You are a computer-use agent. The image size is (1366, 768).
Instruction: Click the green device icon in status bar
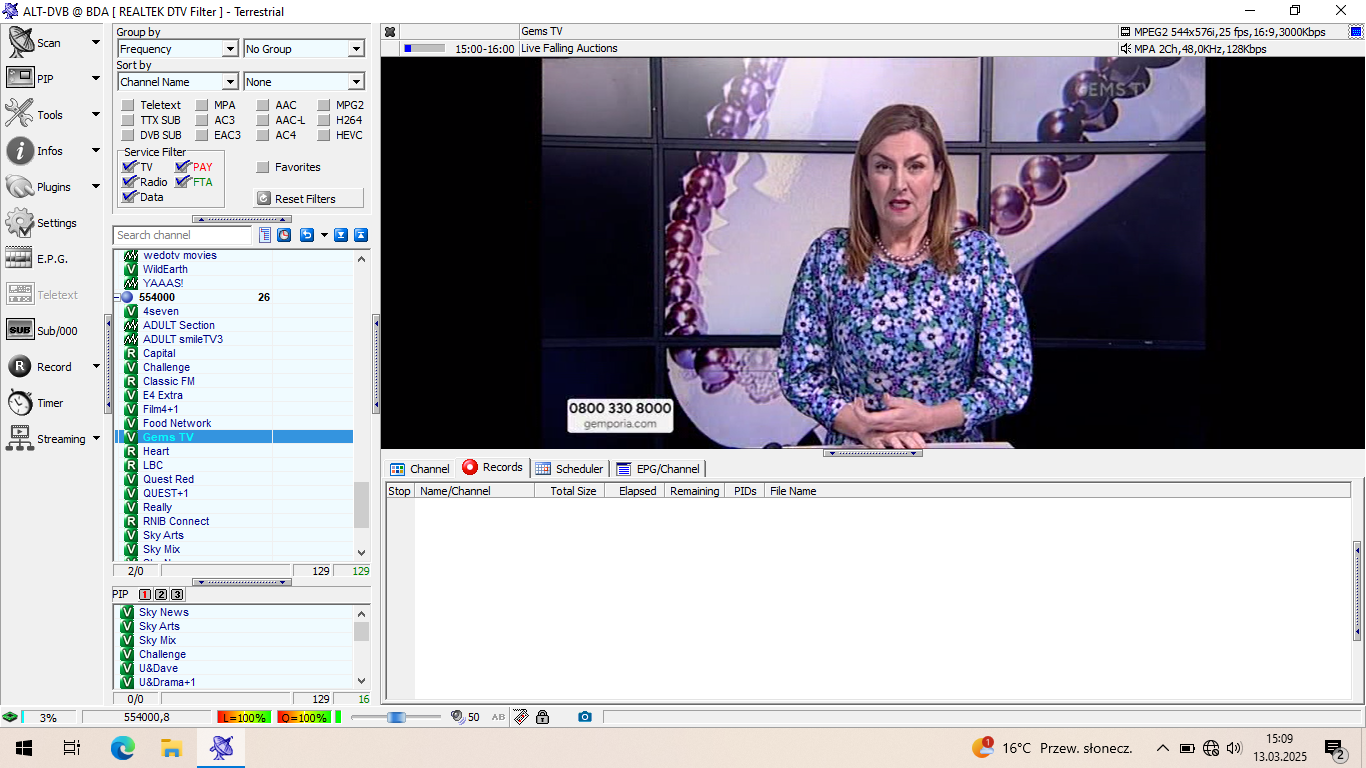pyautogui.click(x=10, y=717)
